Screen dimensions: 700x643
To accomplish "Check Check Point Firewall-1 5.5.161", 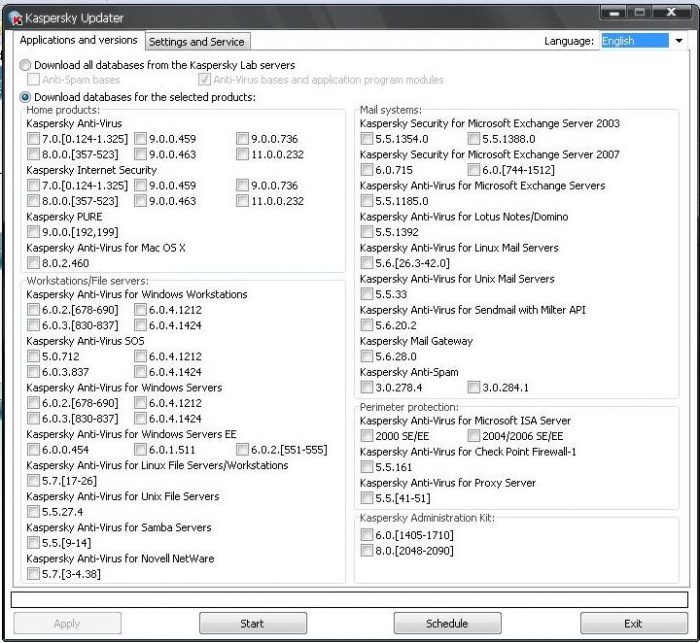I will click(x=367, y=467).
